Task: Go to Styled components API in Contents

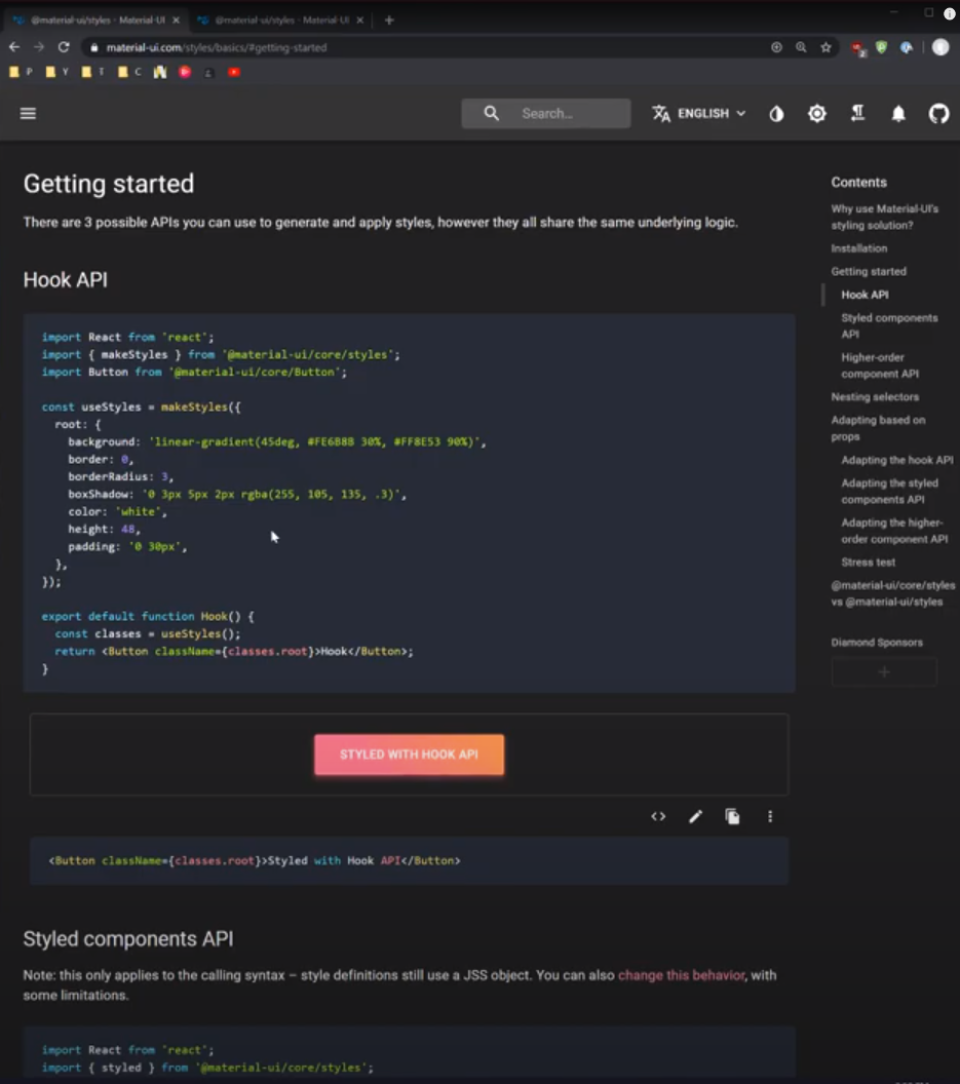Action: point(890,326)
